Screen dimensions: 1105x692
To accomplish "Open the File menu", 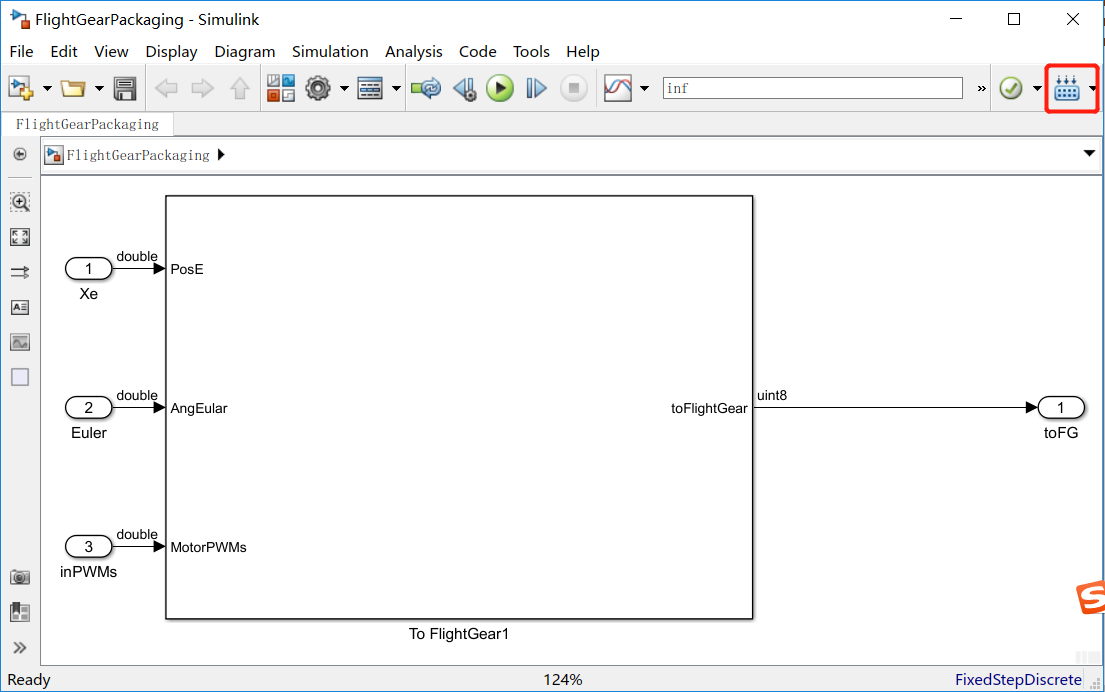I will [x=21, y=51].
